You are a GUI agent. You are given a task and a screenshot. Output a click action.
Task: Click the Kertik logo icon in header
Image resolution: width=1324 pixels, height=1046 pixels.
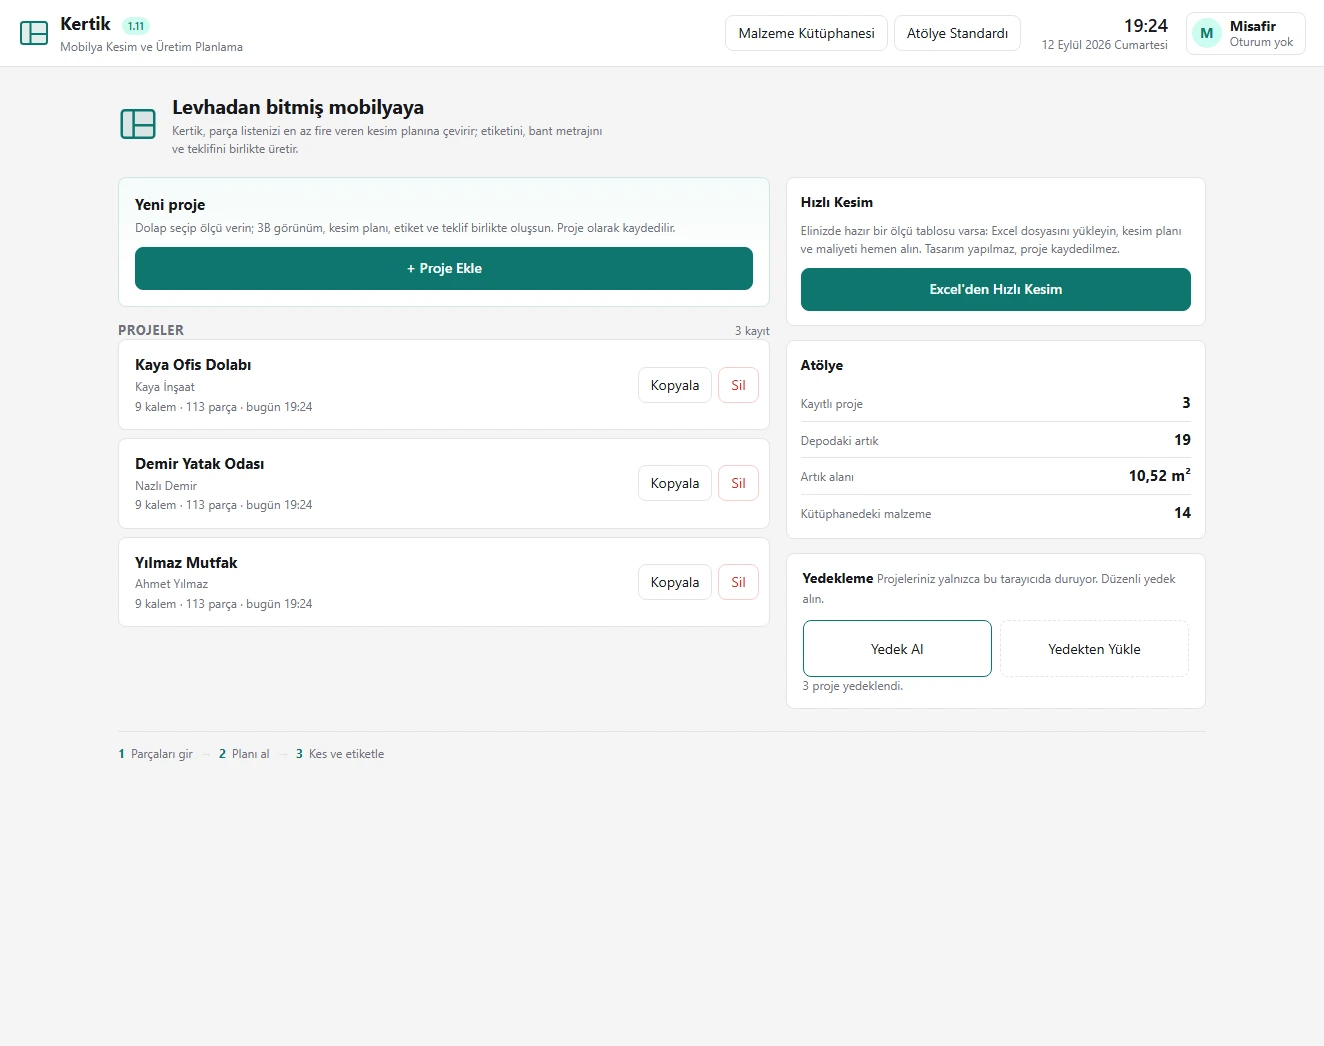(34, 33)
